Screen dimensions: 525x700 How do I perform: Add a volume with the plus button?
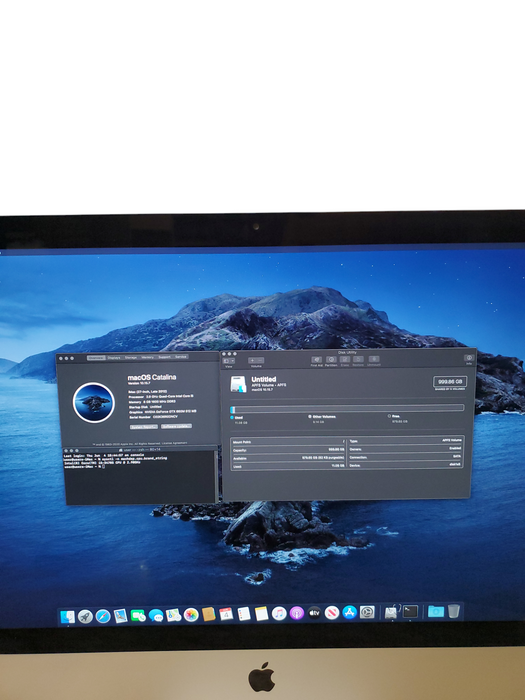coord(252,360)
